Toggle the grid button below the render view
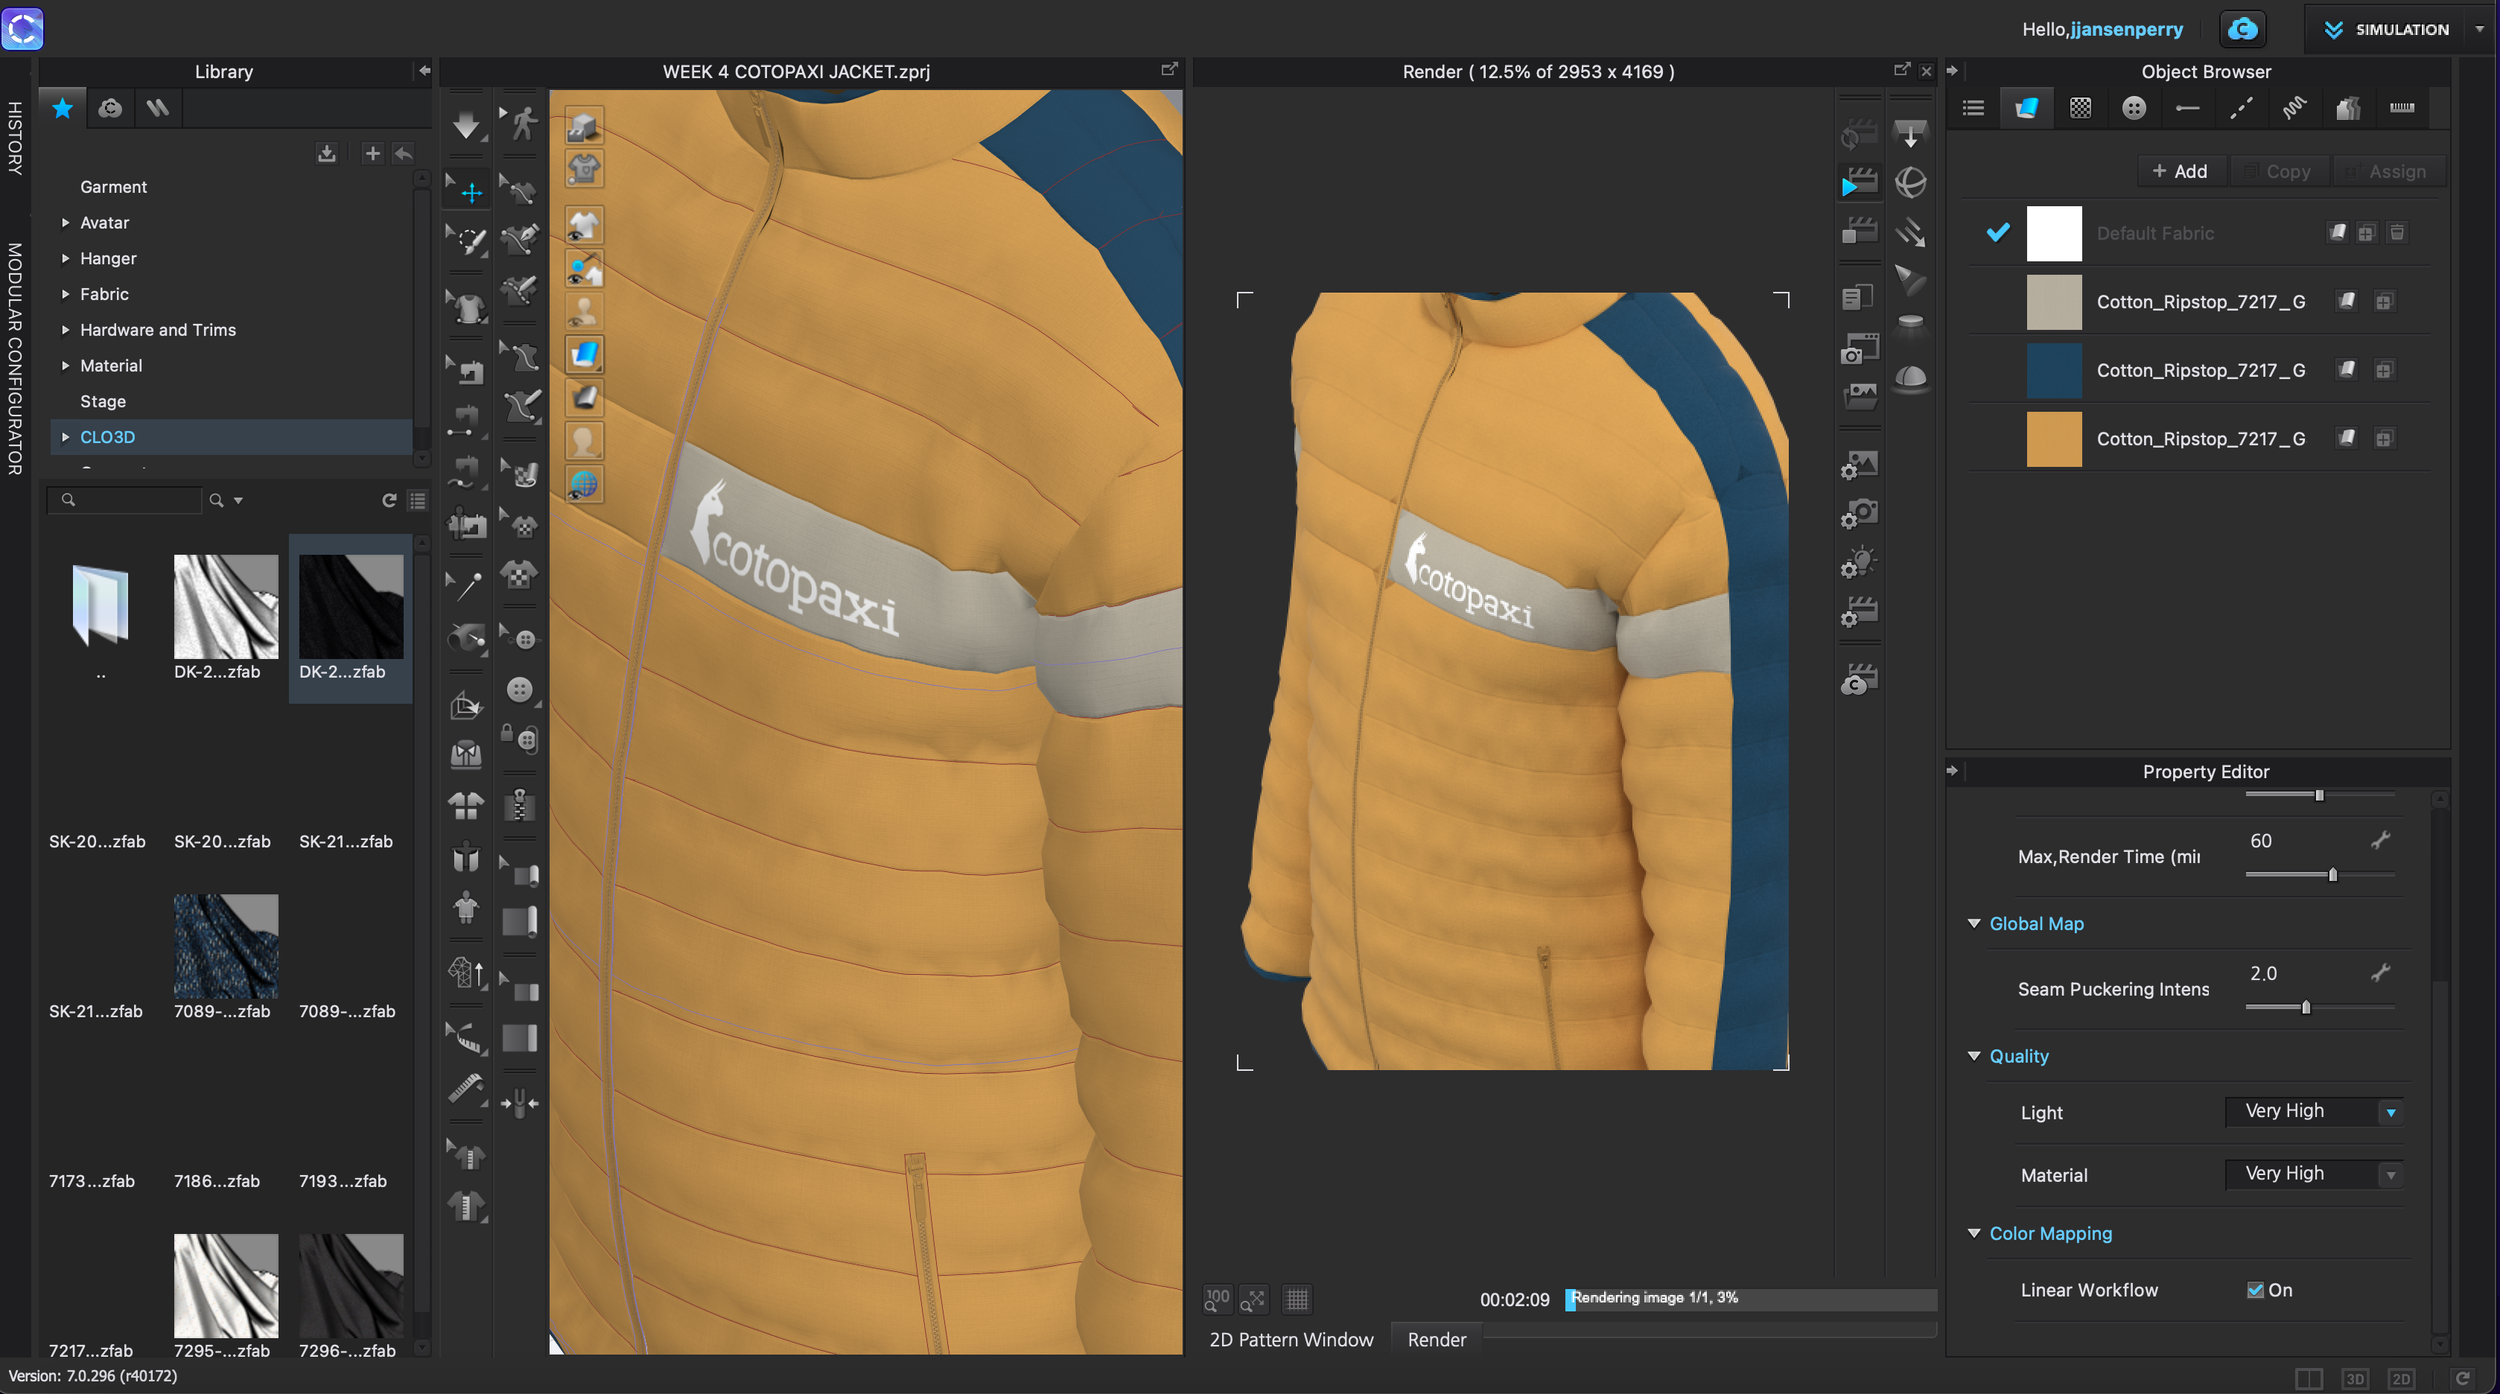The image size is (2500, 1394). tap(1296, 1299)
